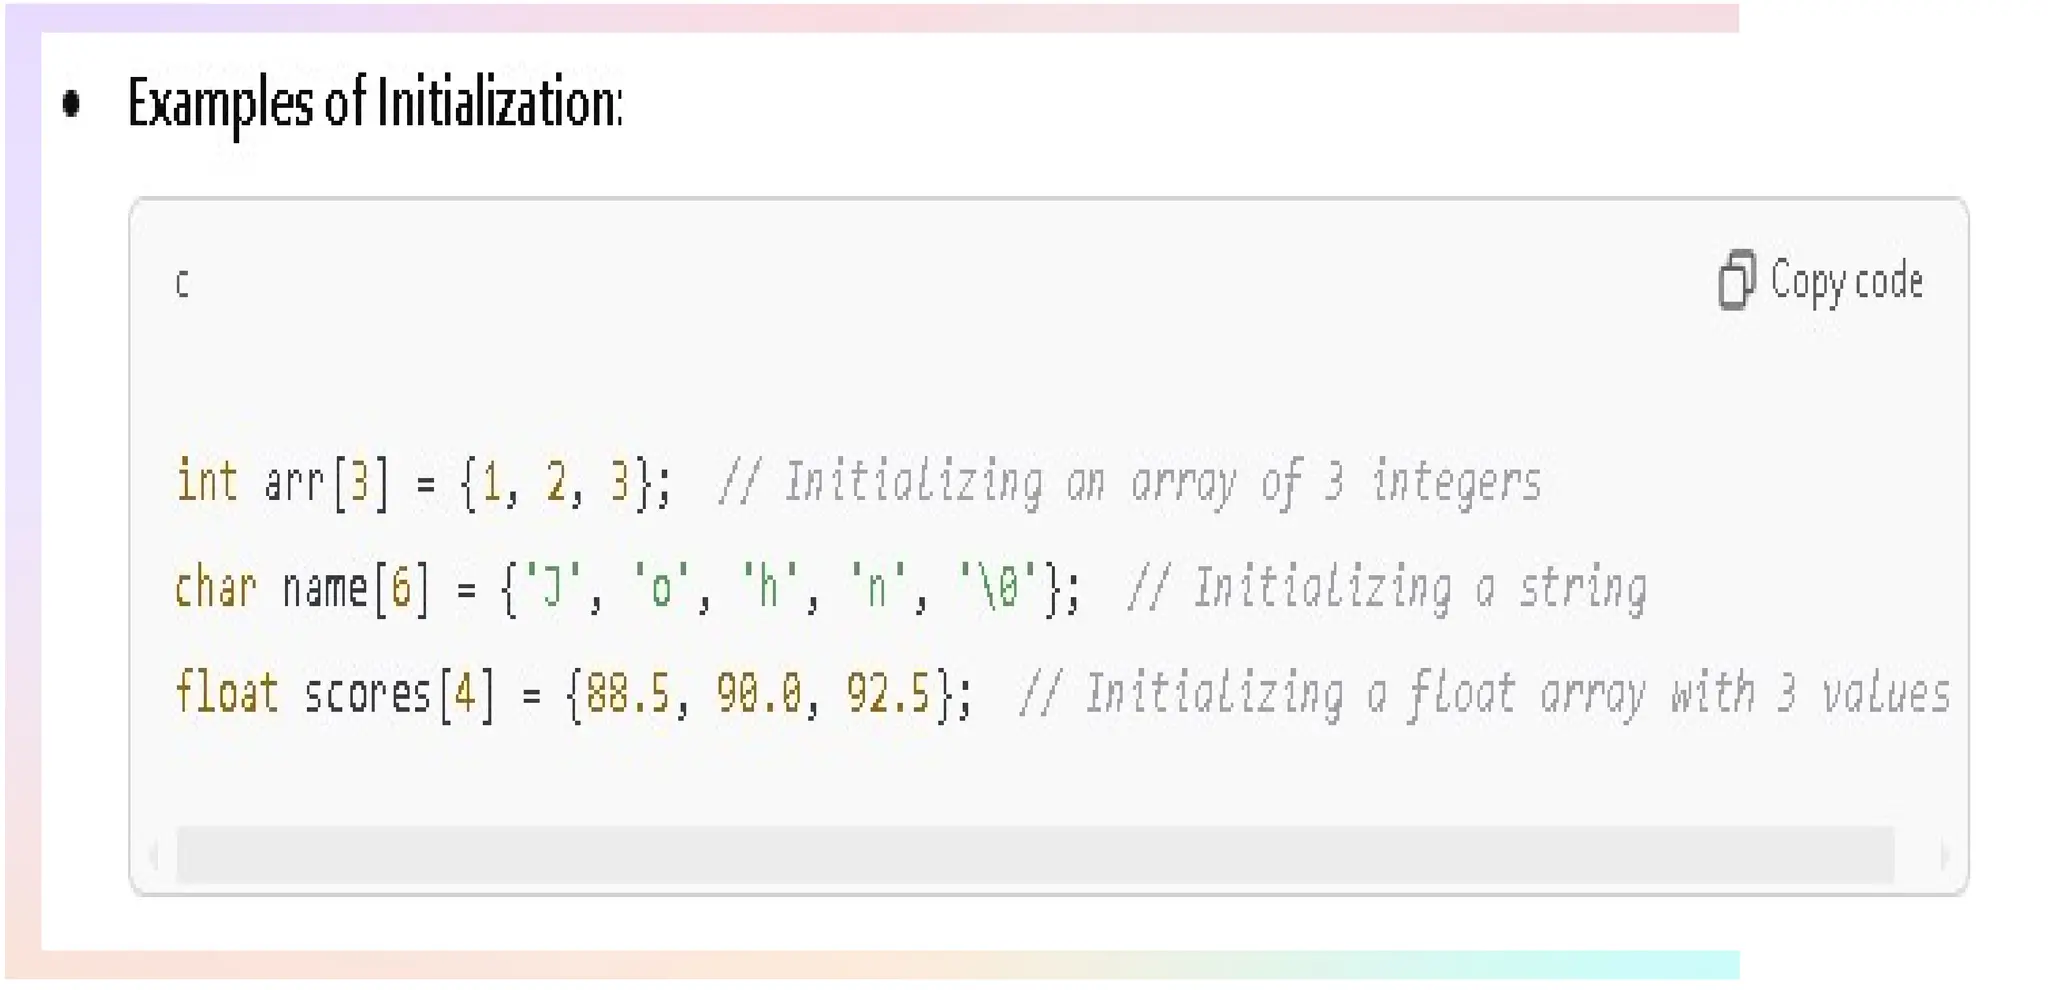Click the comment about array of 3 integers
2048x990 pixels.
(1130, 483)
